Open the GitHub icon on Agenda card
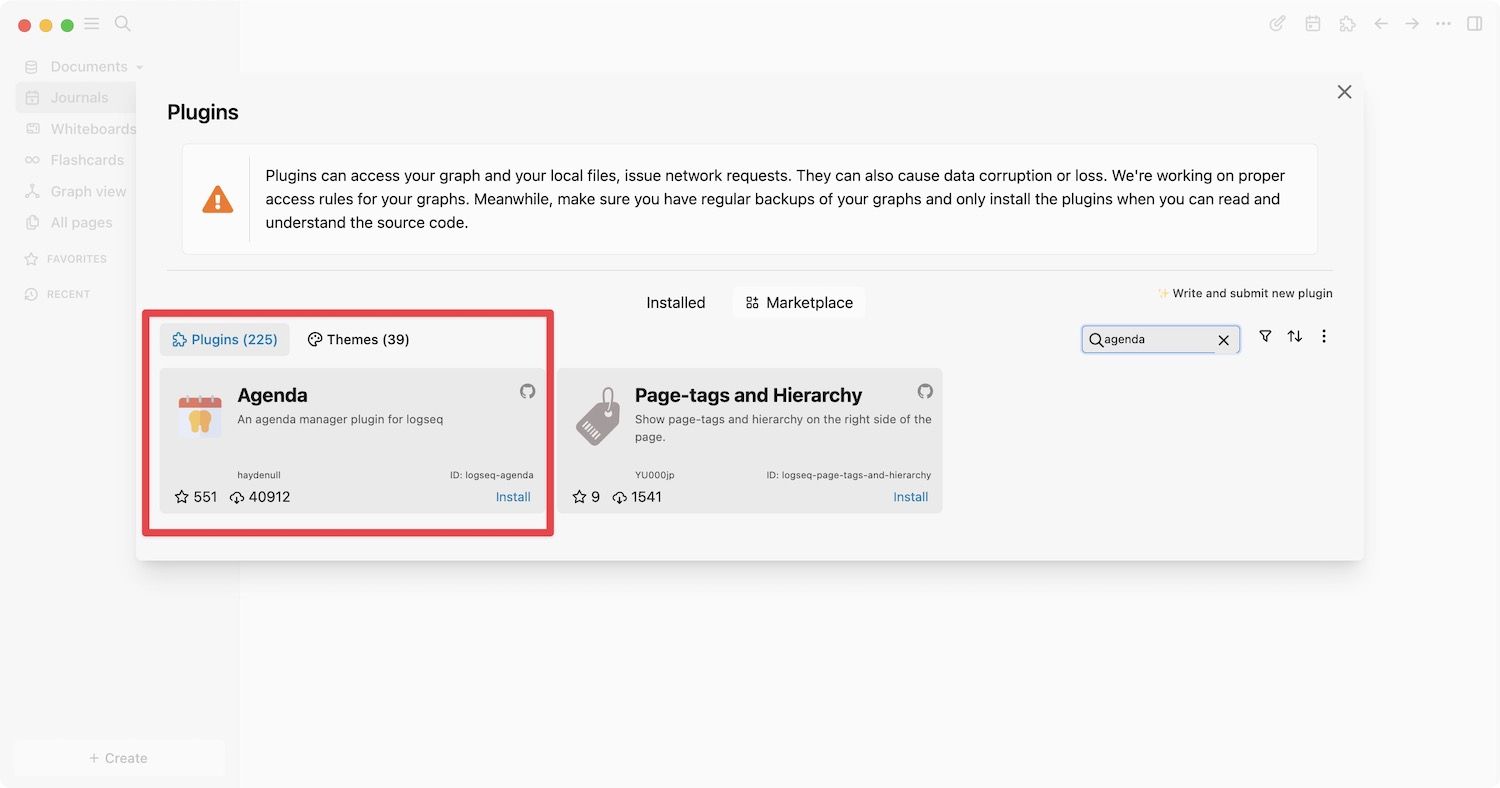Viewport: 1500px width, 788px height. 527,391
